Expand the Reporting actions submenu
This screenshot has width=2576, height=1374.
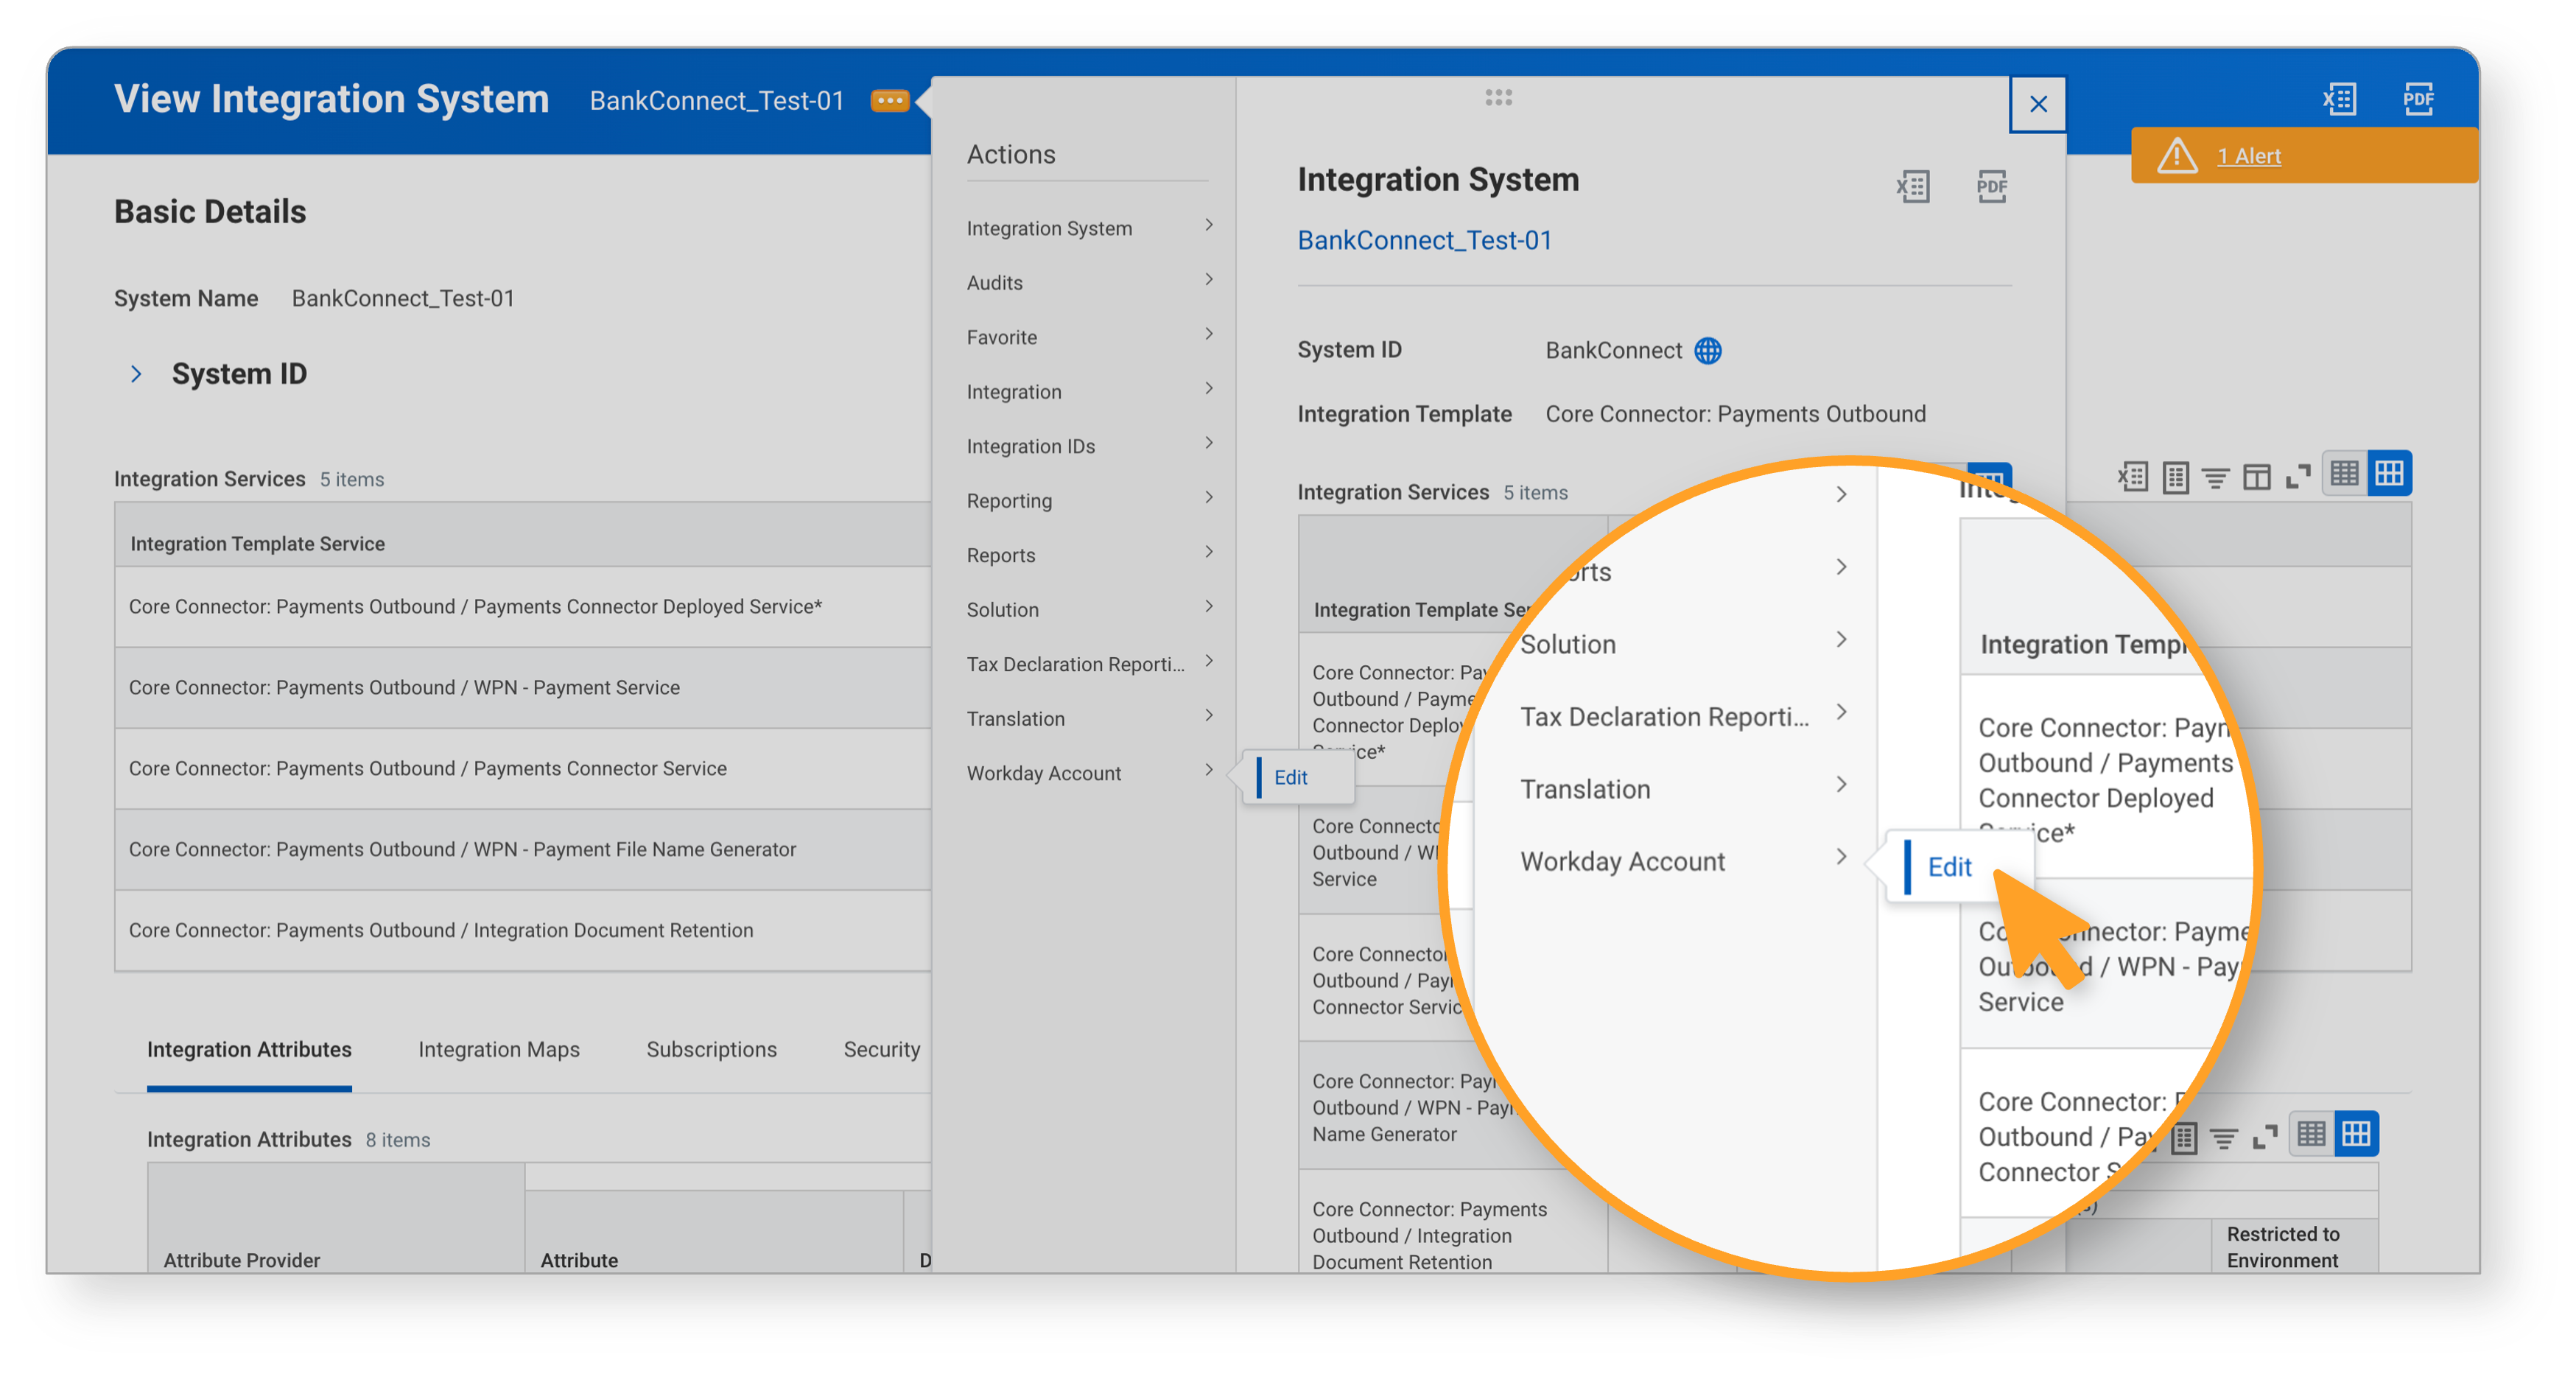(1088, 500)
